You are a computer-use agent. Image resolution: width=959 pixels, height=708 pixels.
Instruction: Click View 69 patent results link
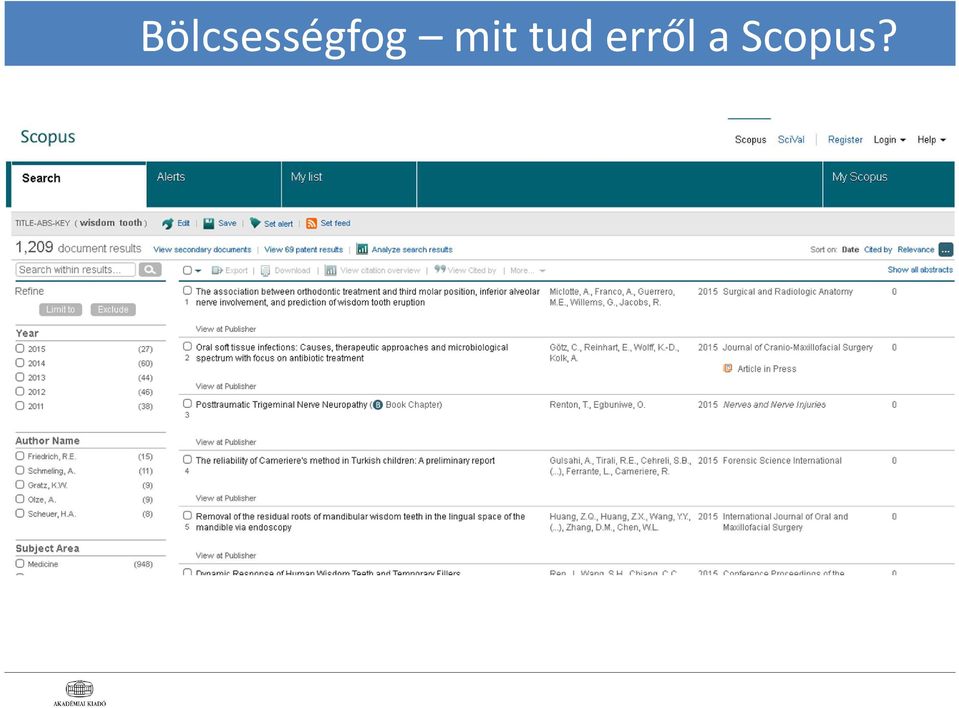click(x=303, y=249)
